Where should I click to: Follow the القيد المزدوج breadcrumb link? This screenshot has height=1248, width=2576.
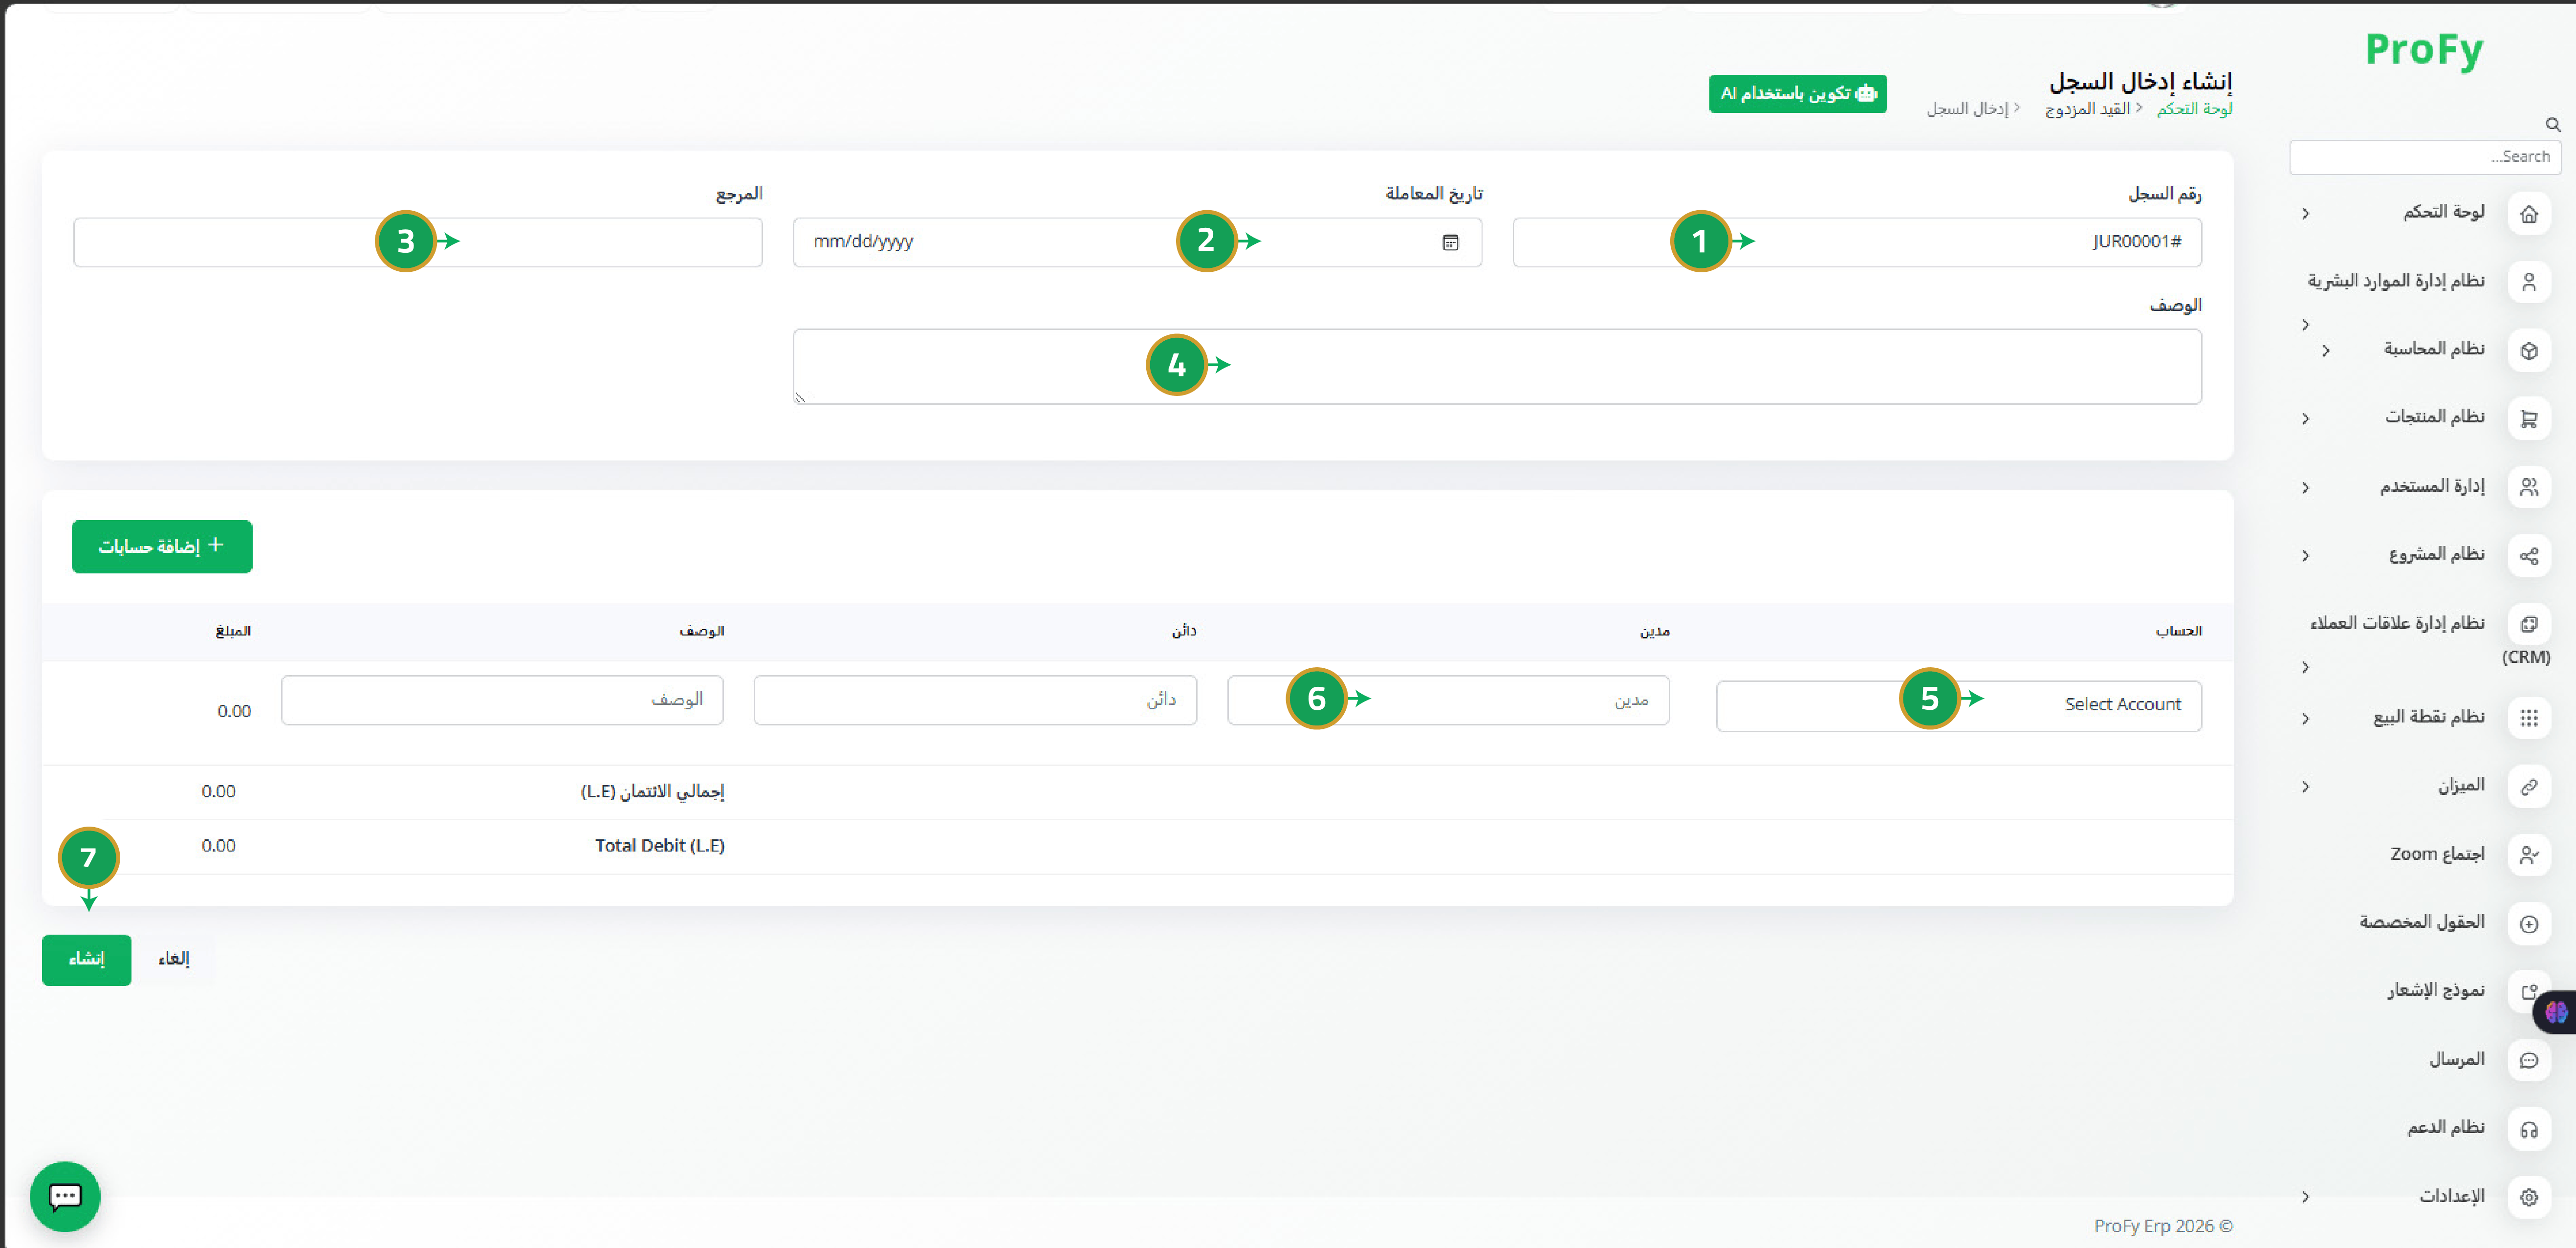coord(2087,109)
